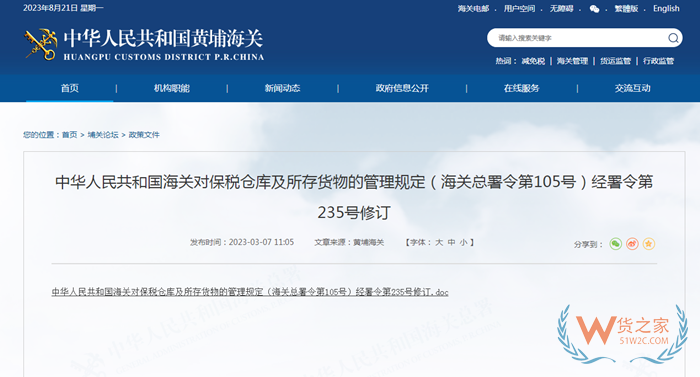Click date 2023年8月21日 星期一
The width and height of the screenshot is (700, 377).
click(x=63, y=8)
